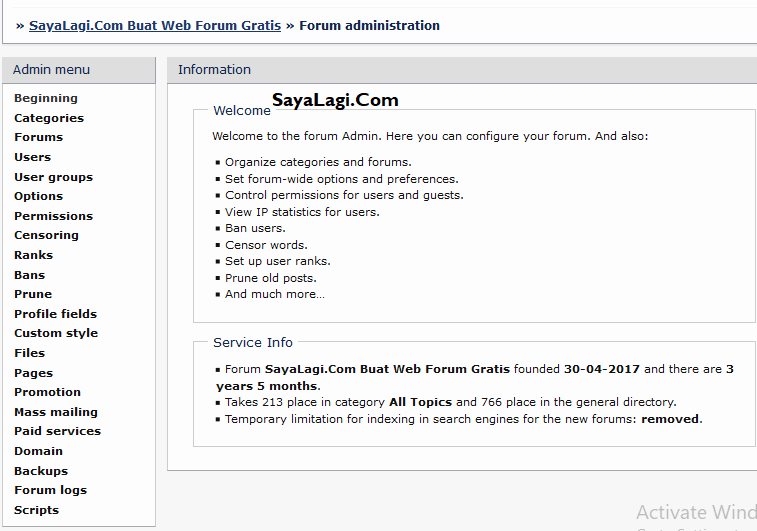Select Users from the admin menu

coord(32,157)
